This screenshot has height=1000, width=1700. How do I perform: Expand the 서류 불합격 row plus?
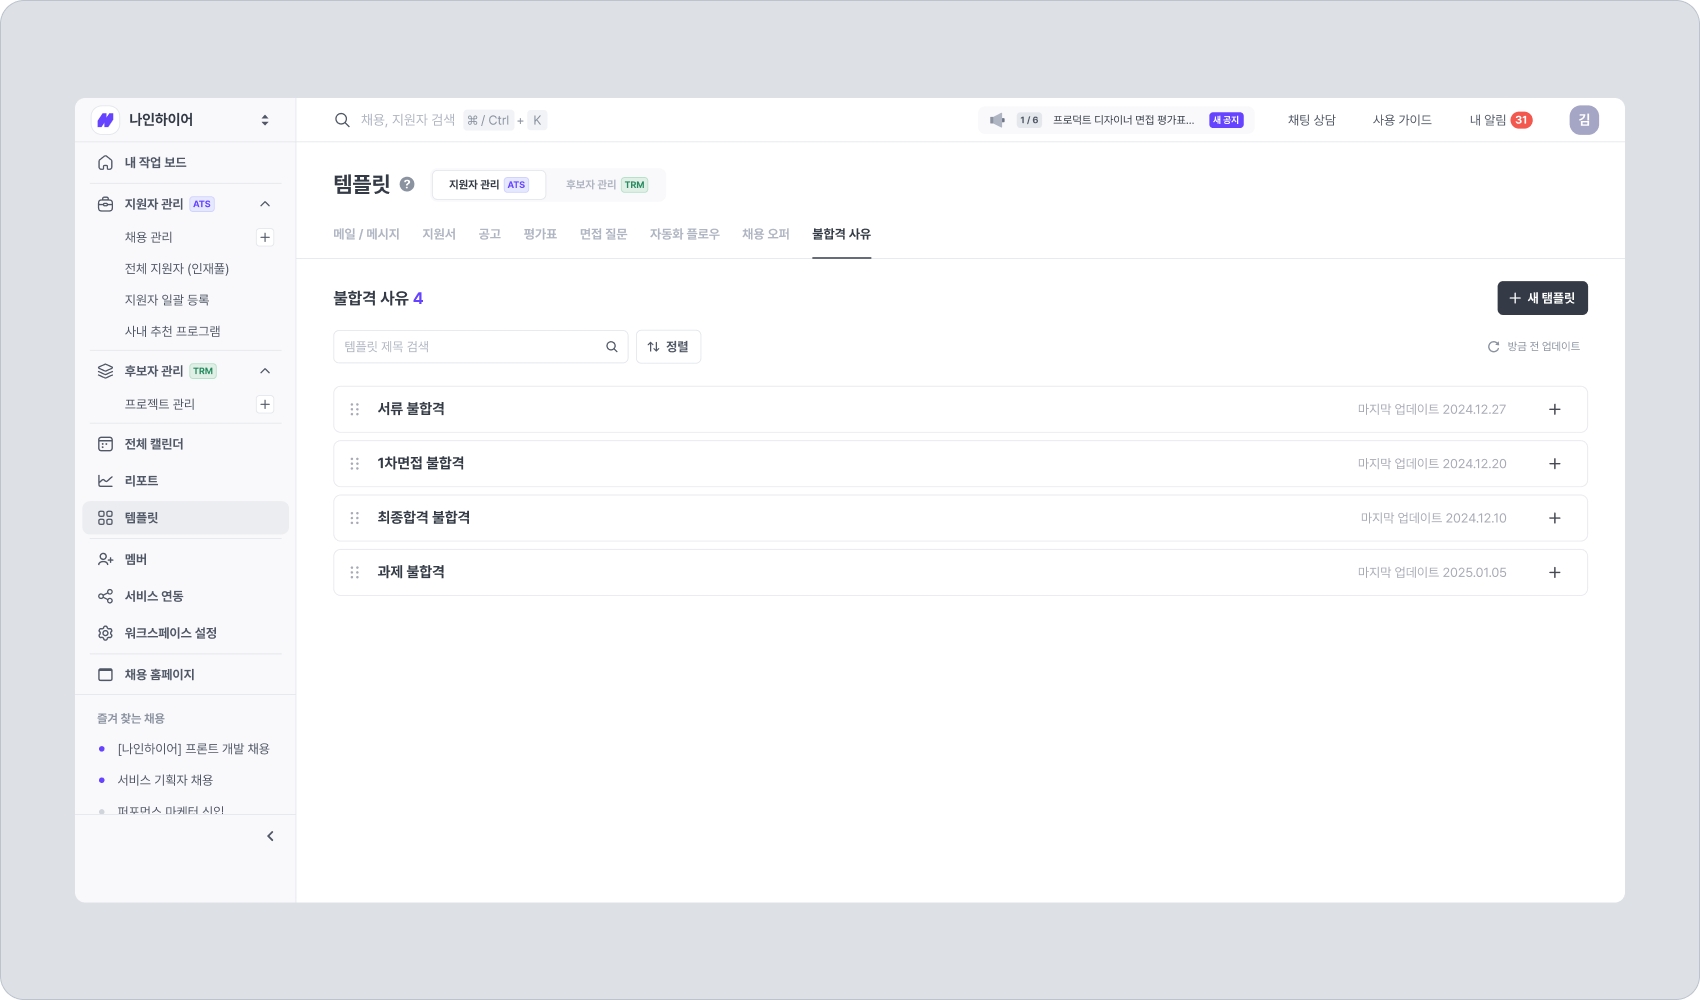(1555, 409)
